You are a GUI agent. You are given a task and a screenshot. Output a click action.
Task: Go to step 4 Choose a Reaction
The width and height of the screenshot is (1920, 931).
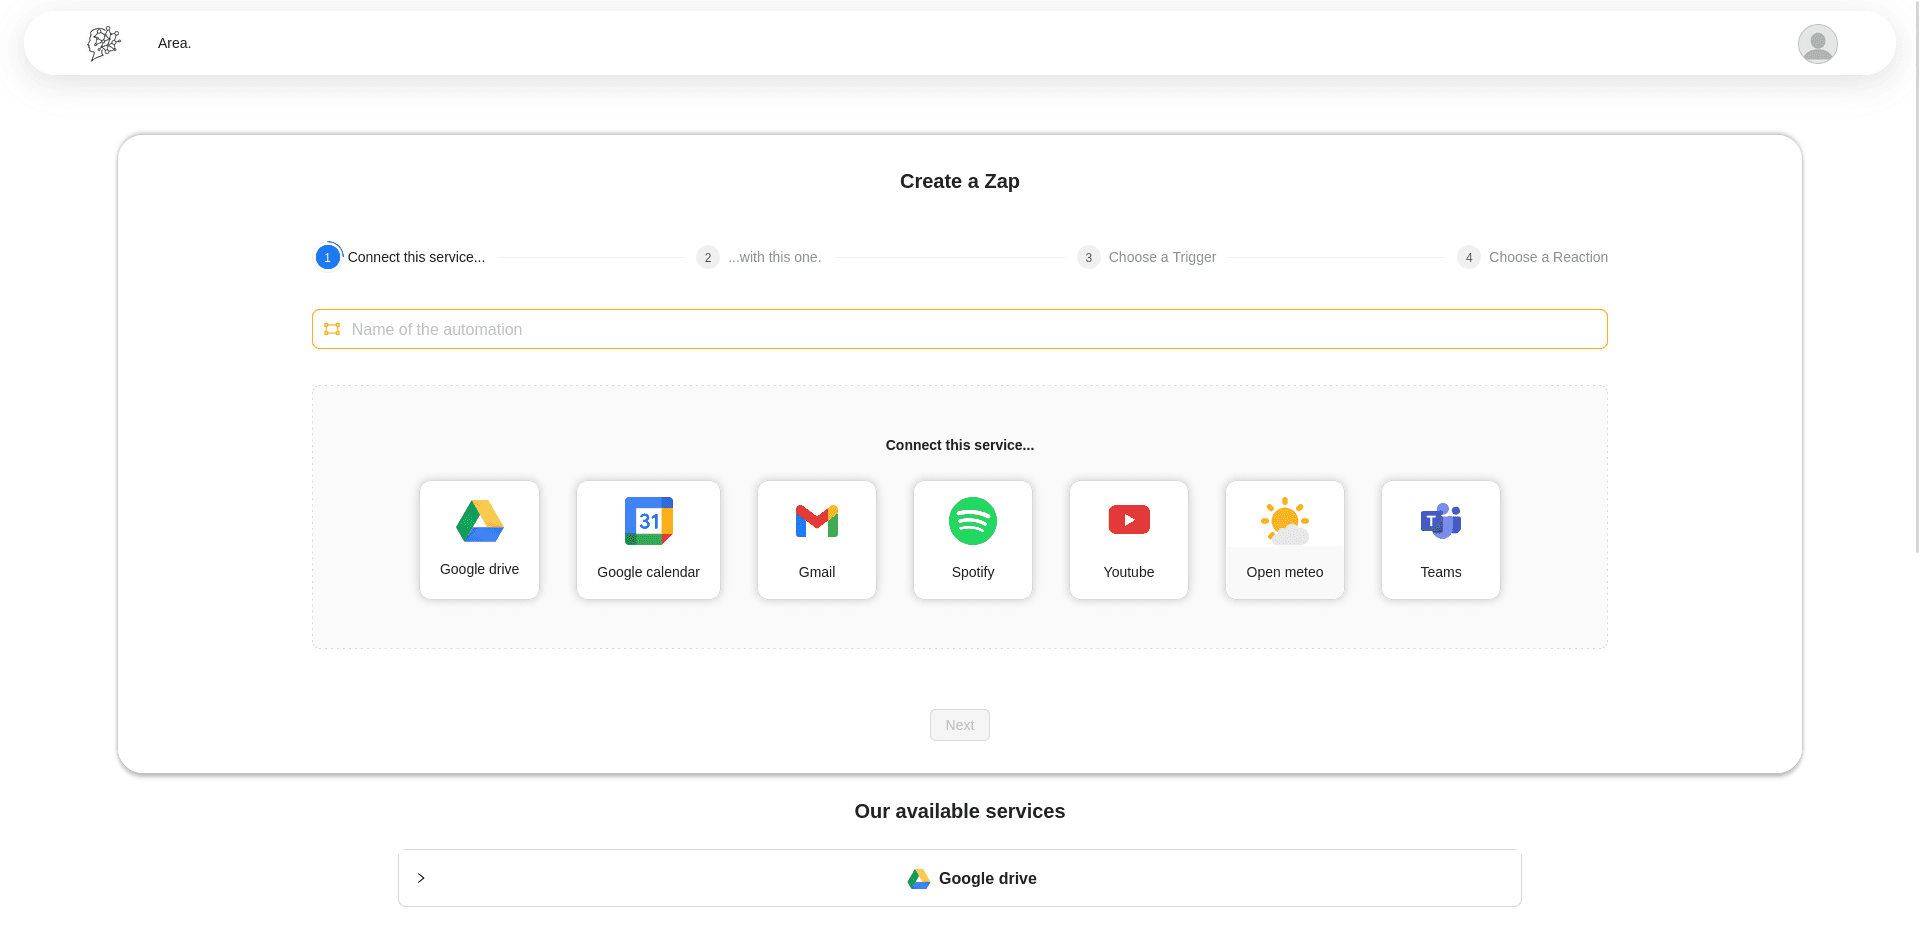coord(1533,257)
